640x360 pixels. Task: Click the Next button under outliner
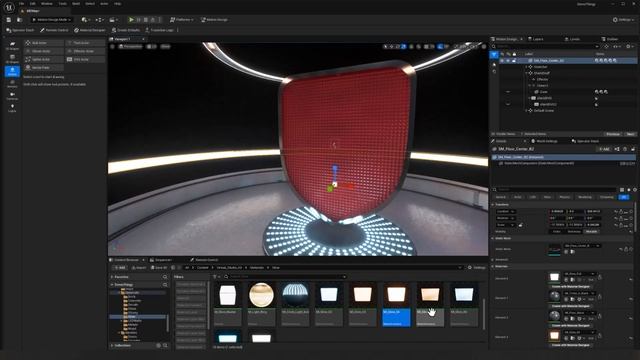[x=630, y=134]
